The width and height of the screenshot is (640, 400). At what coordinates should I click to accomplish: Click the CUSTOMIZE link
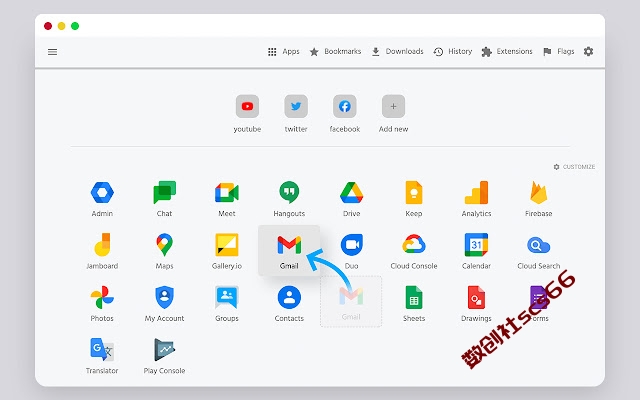click(574, 167)
